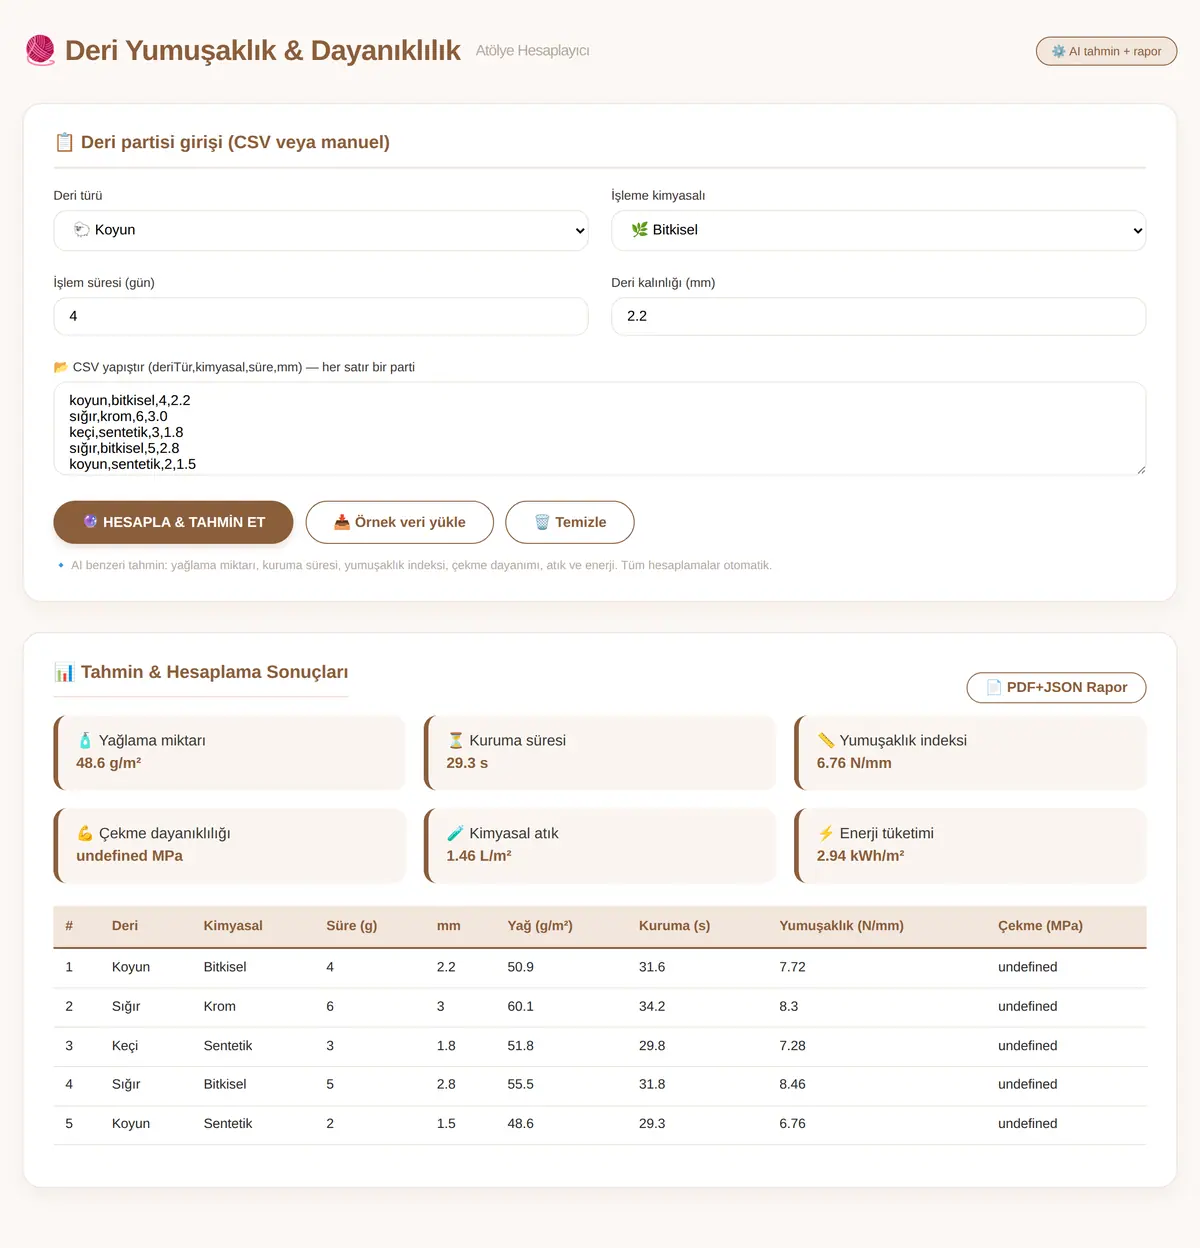Screen dimensions: 1200x1248
Task: Click the test tube icon on Kimyasal atık
Action: coord(456,833)
